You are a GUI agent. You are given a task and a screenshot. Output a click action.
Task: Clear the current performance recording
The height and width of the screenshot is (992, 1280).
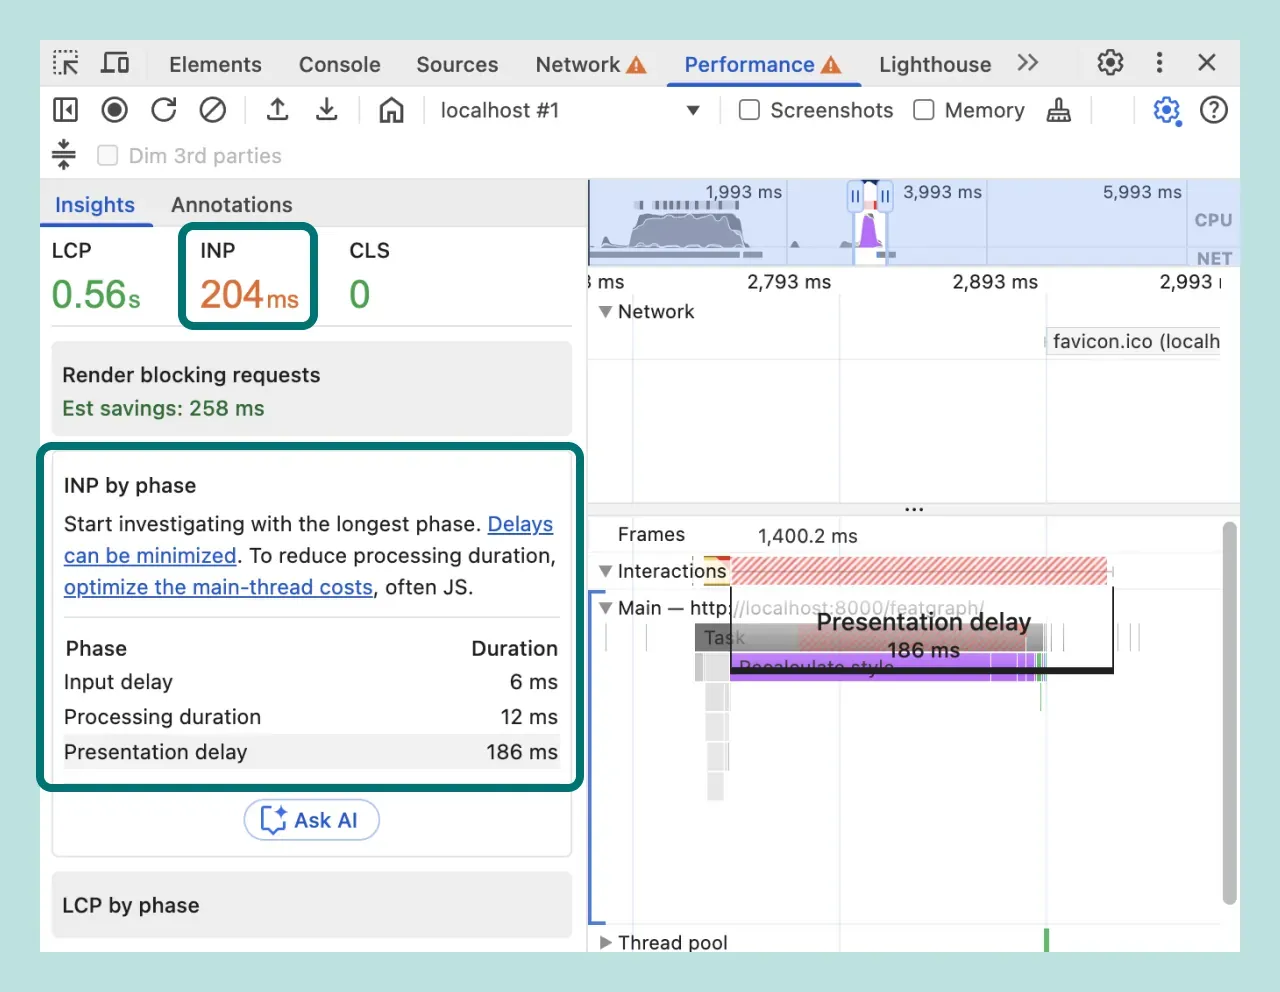[x=212, y=110]
